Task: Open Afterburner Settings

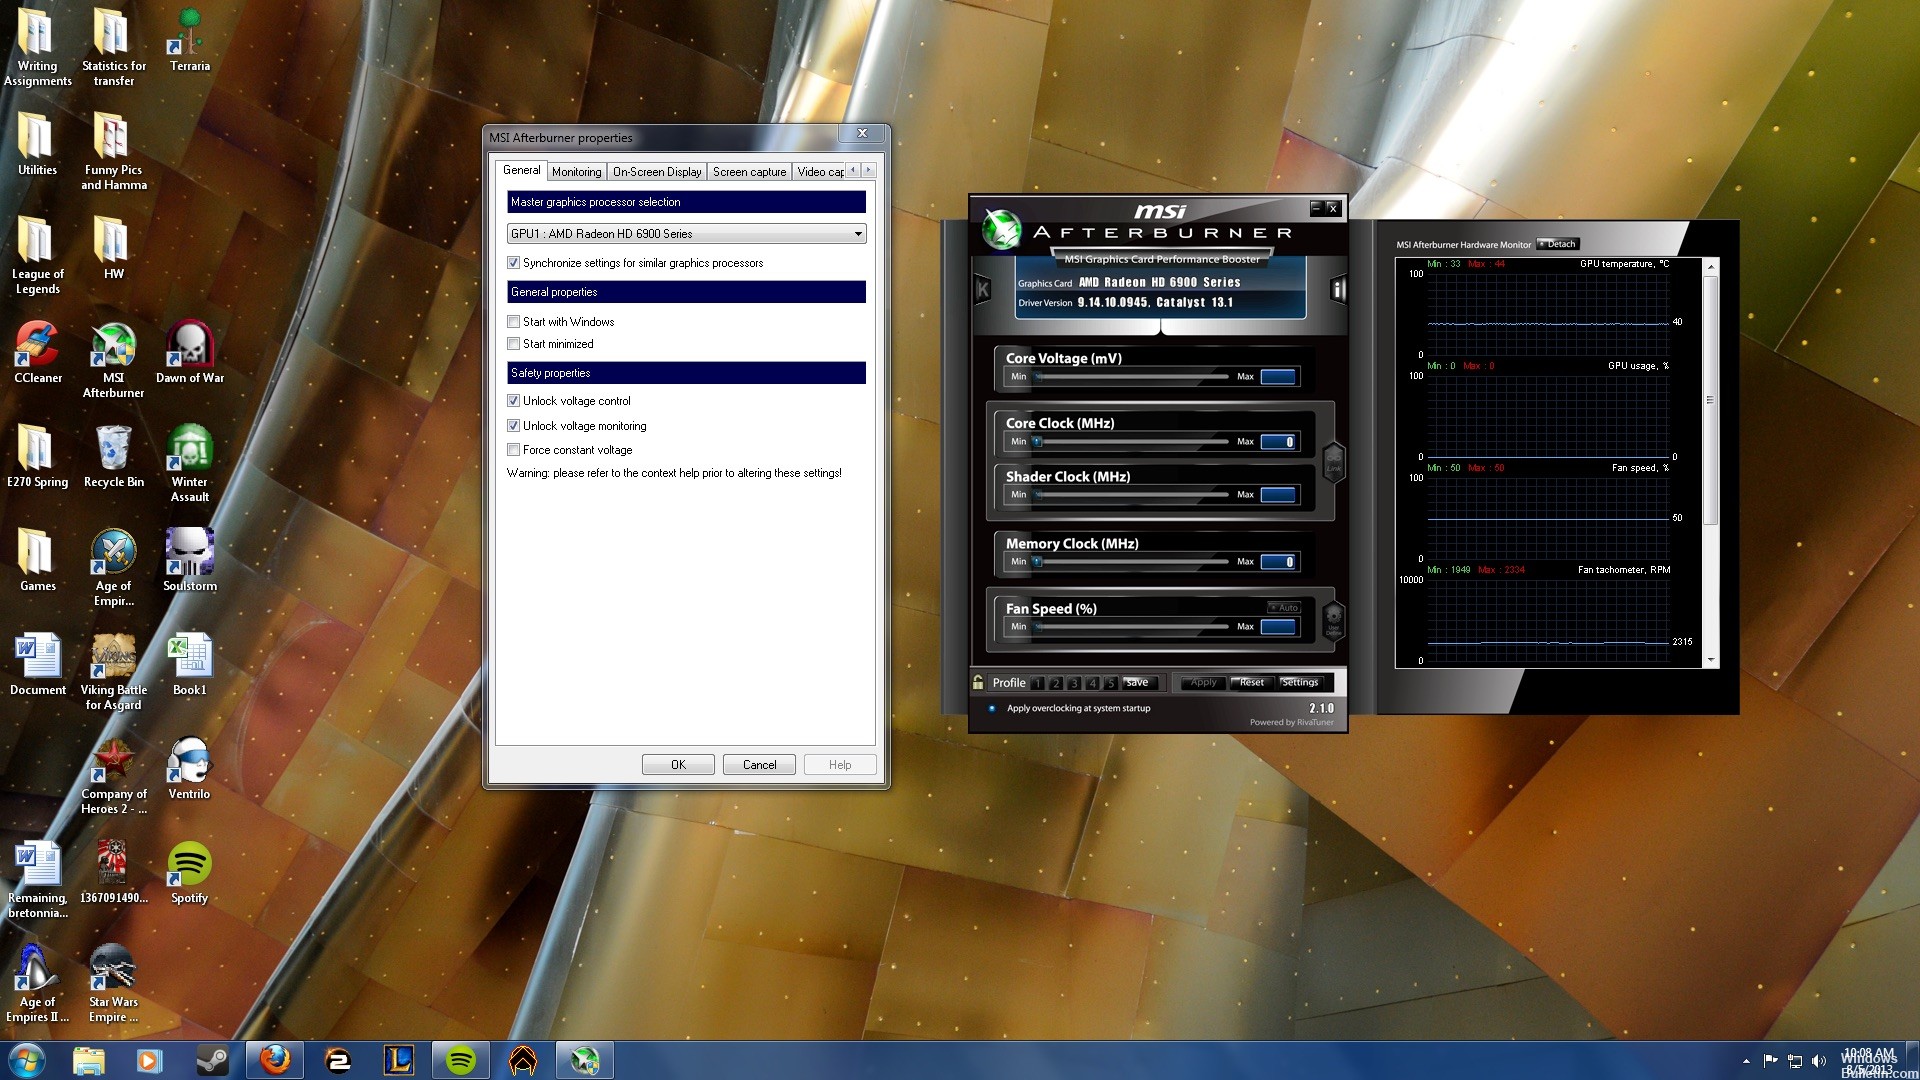Action: point(1300,682)
